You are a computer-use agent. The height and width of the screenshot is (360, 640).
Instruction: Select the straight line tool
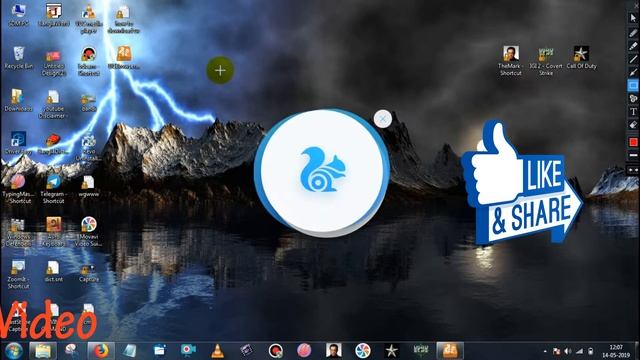click(633, 59)
